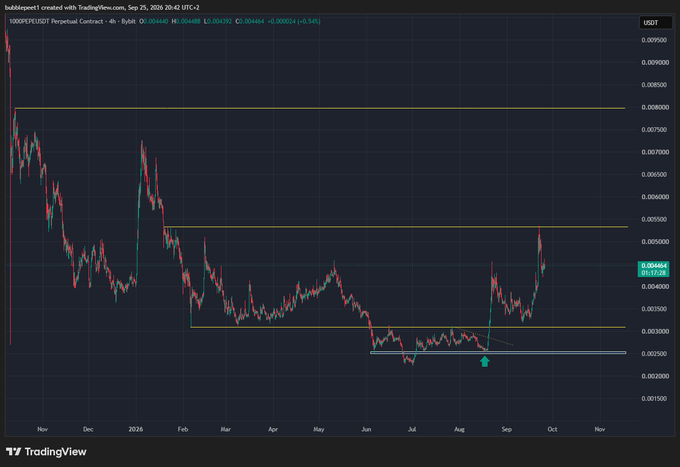Click the Feb label on time axis
The image size is (680, 467).
click(x=183, y=429)
